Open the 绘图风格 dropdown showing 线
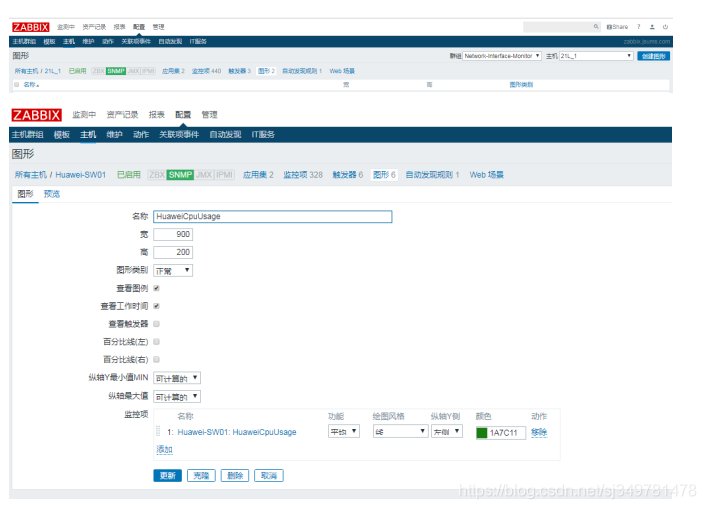Image resolution: width=706 pixels, height=509 pixels. 400,432
